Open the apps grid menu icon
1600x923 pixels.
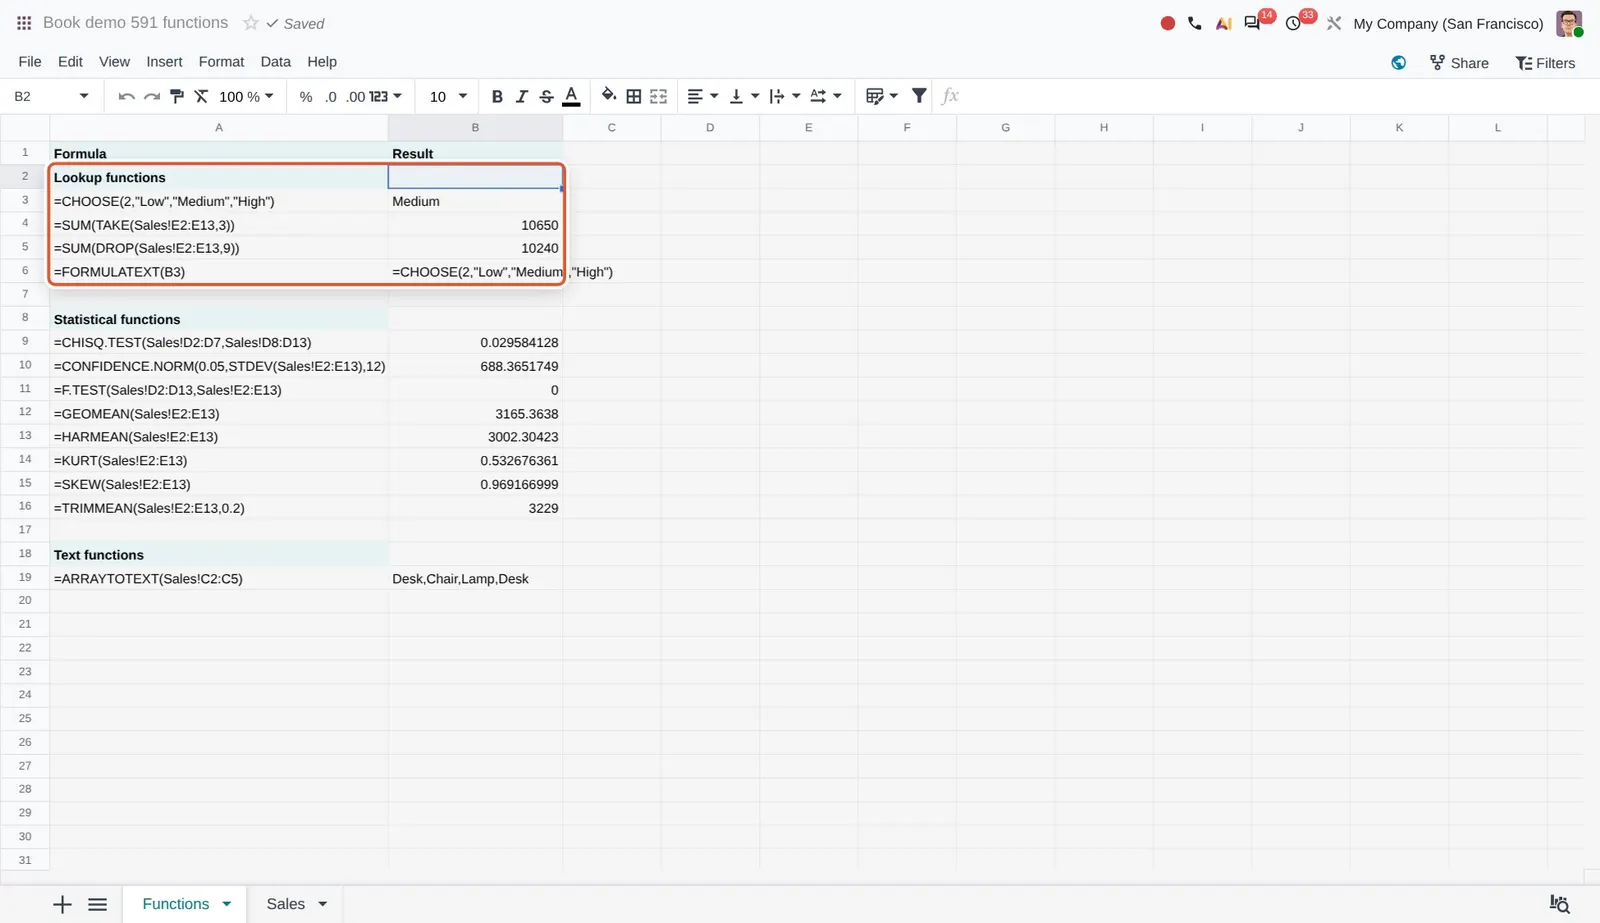[24, 23]
